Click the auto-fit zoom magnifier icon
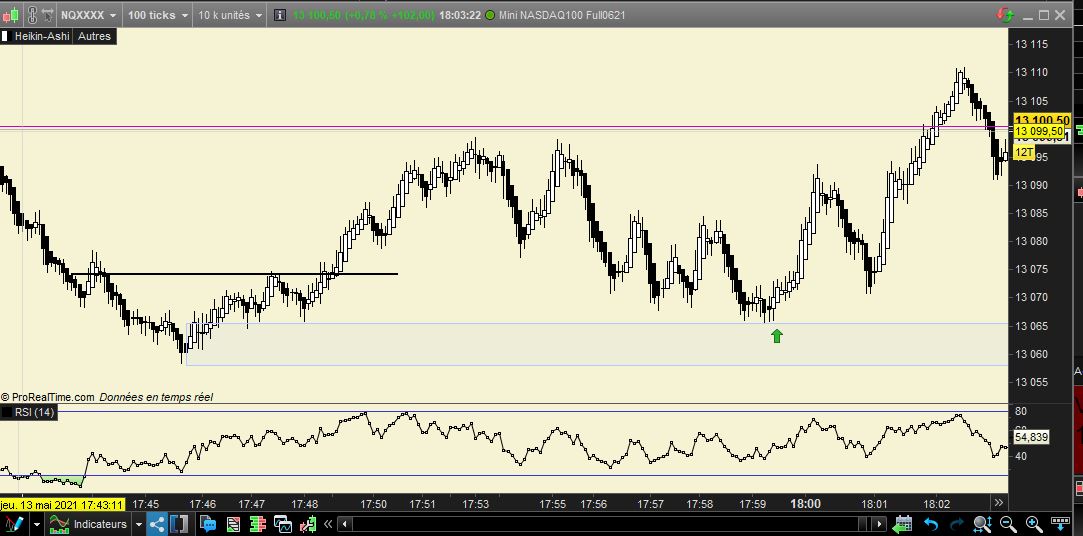This screenshot has height=536, width=1083. point(983,524)
